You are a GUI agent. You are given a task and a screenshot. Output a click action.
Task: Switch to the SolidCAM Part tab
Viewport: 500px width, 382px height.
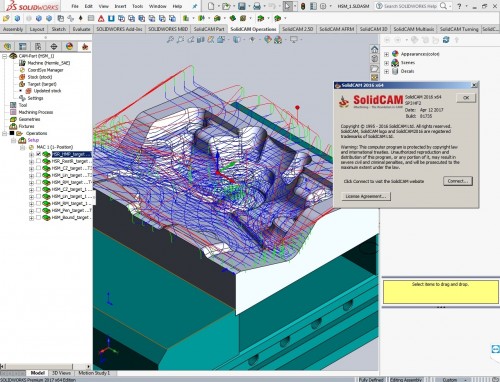pyautogui.click(x=209, y=29)
